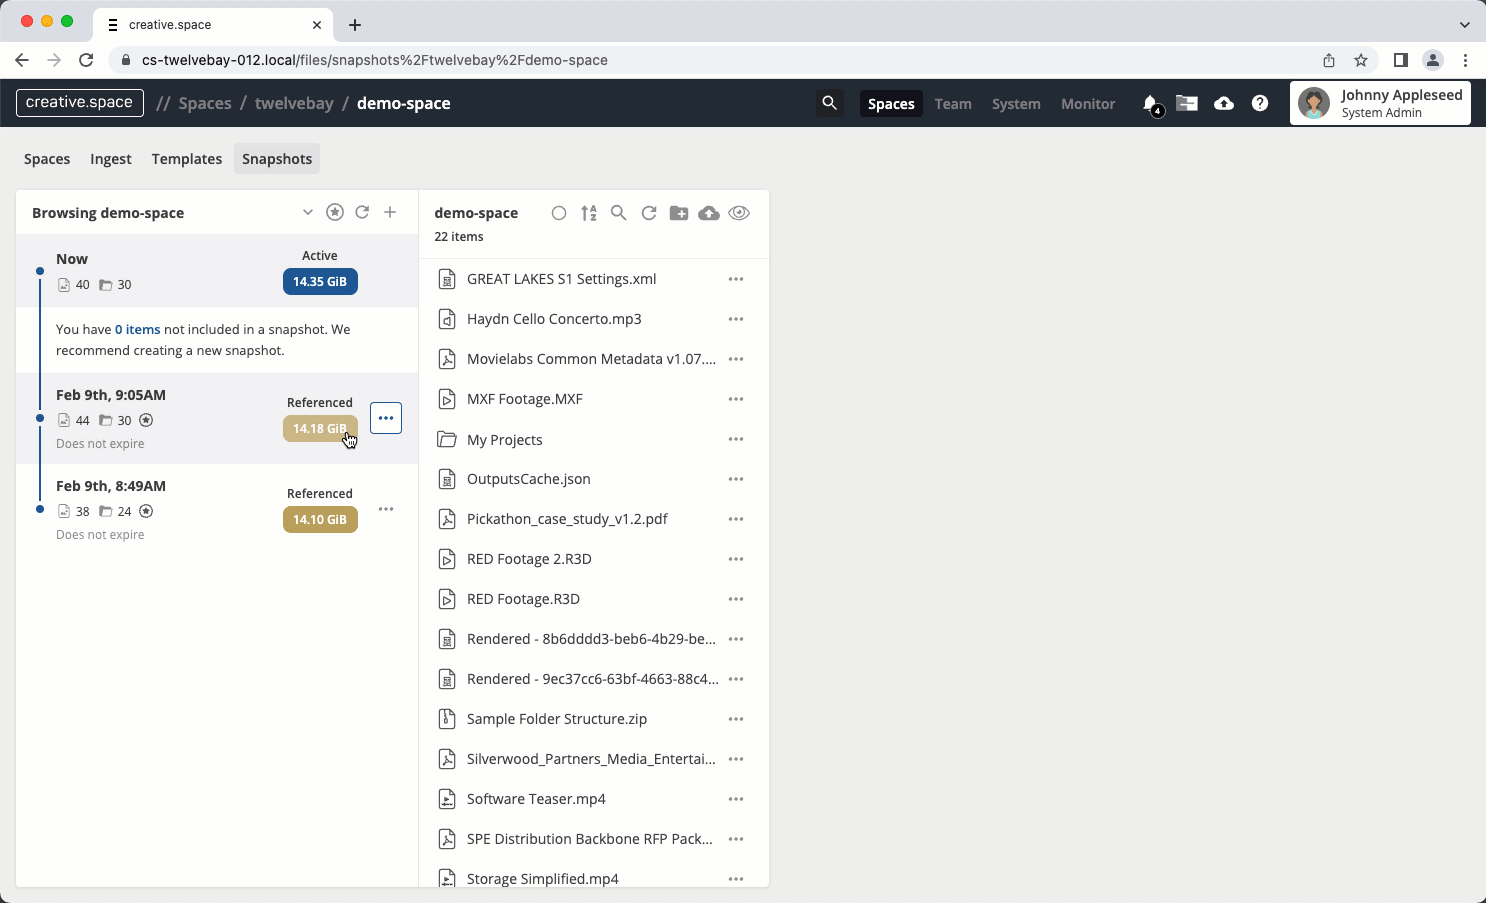This screenshot has width=1486, height=903.
Task: Open more options for GREAT LAKES S1 Settings.xml
Action: tap(736, 279)
